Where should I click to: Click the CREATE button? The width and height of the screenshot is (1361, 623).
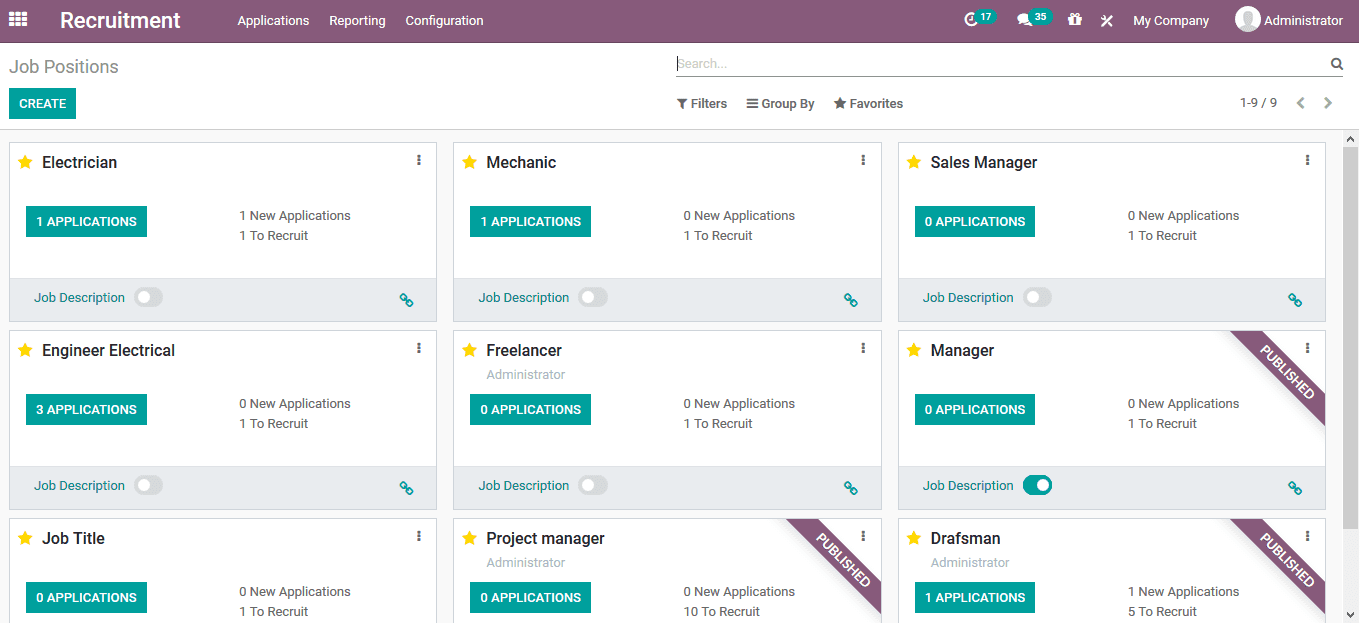point(42,103)
